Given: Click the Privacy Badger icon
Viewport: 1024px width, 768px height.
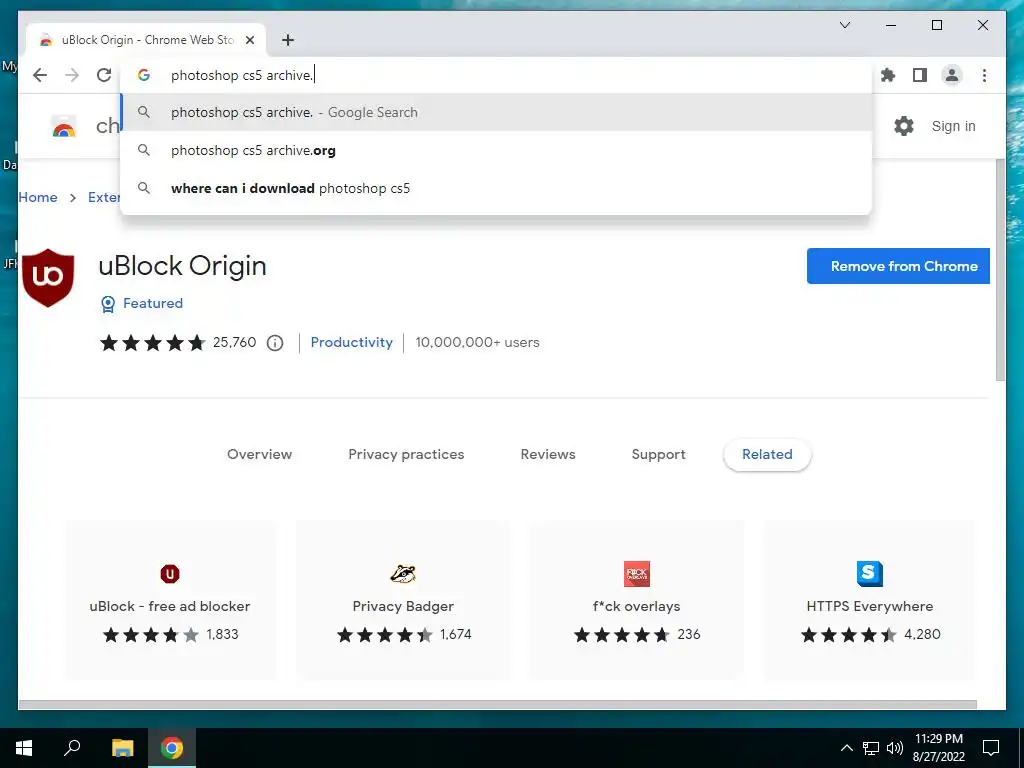Looking at the screenshot, I should 403,574.
